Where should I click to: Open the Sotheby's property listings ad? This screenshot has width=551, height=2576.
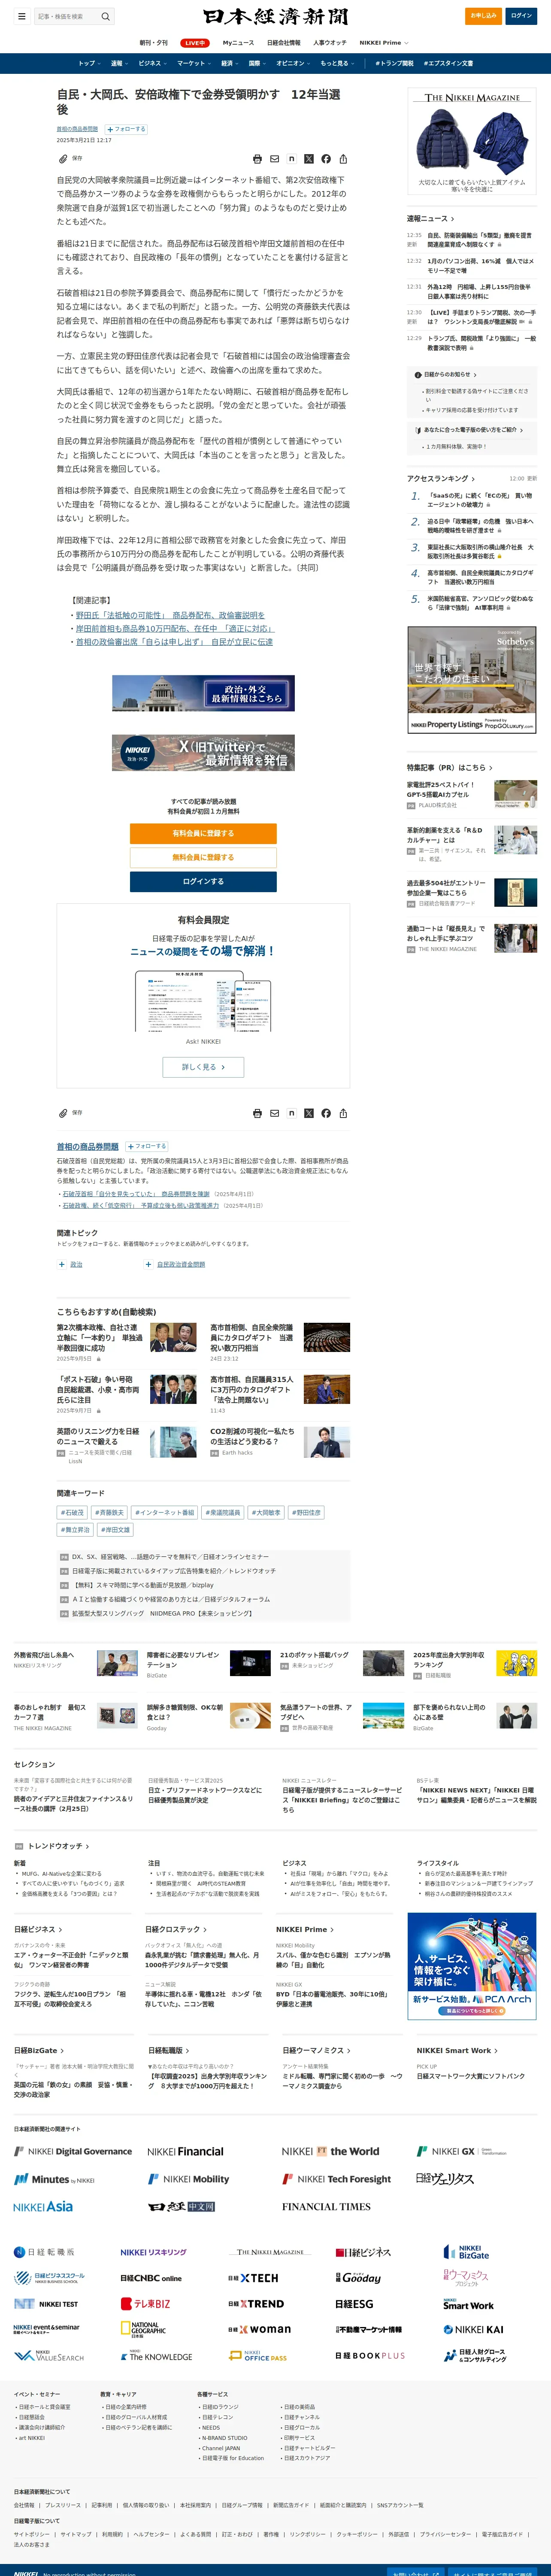pos(472,680)
